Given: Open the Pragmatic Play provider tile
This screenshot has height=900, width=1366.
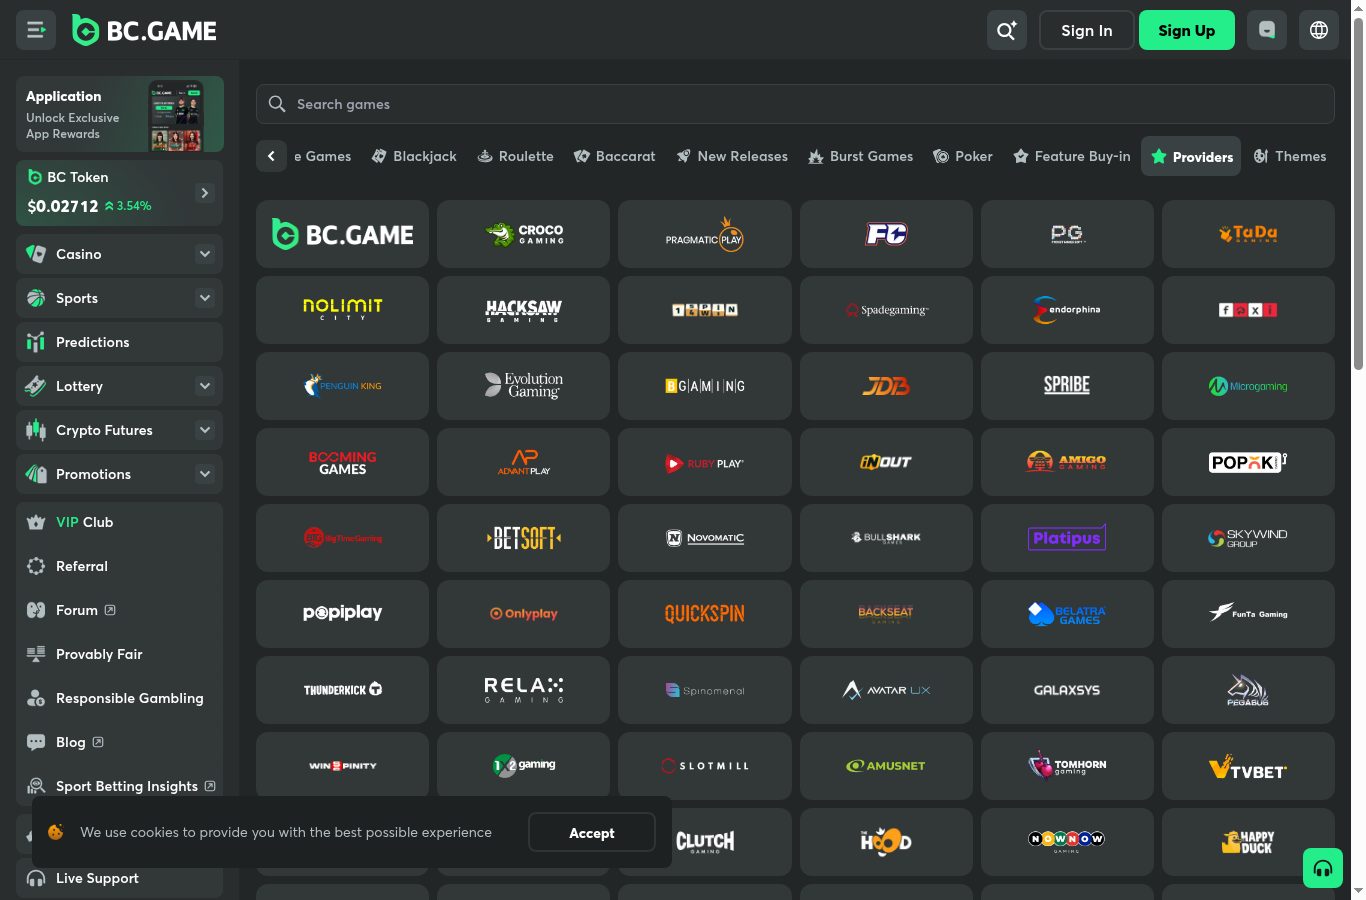Looking at the screenshot, I should [705, 234].
